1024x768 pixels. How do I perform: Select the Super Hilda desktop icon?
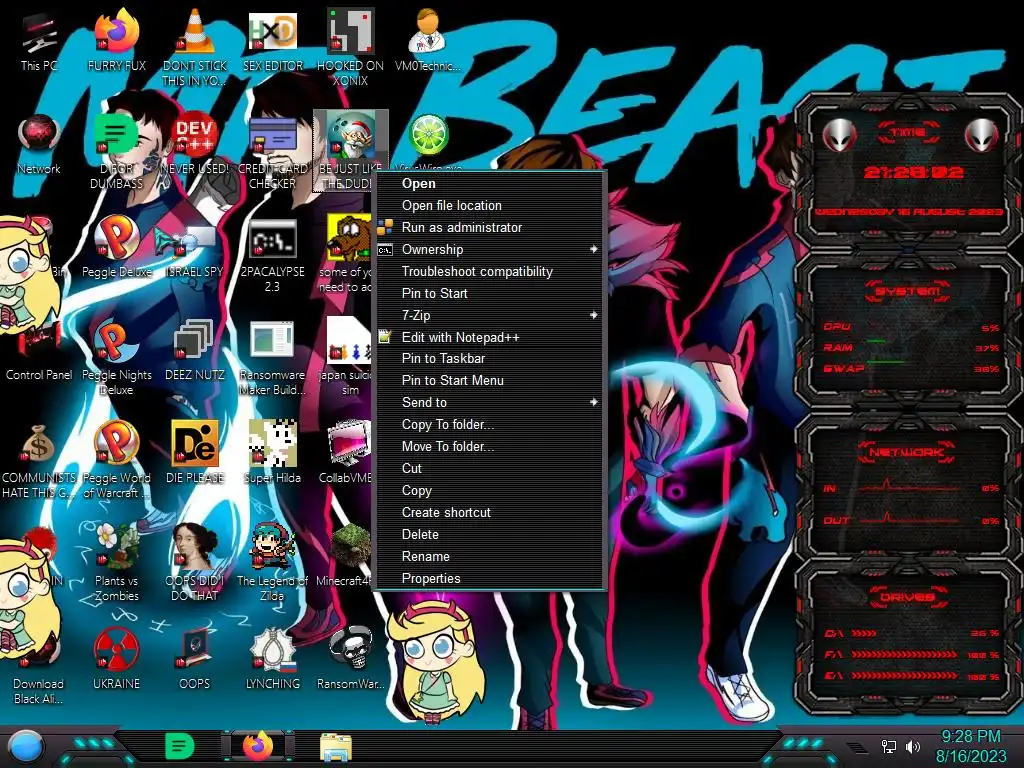(272, 453)
